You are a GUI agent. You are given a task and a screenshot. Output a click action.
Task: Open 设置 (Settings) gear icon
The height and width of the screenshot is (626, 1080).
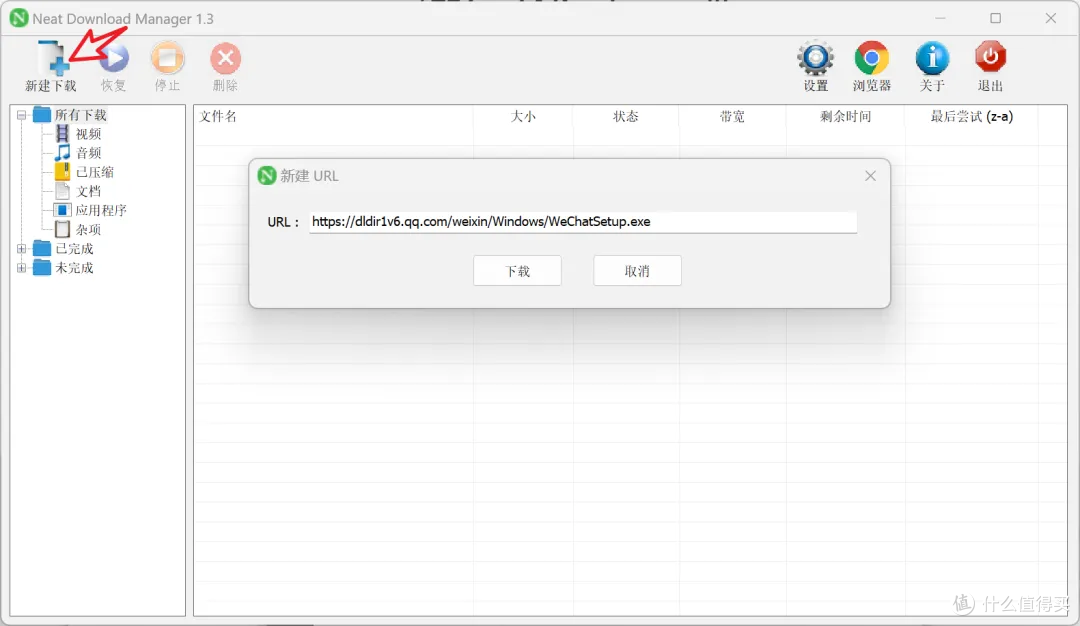click(815, 60)
